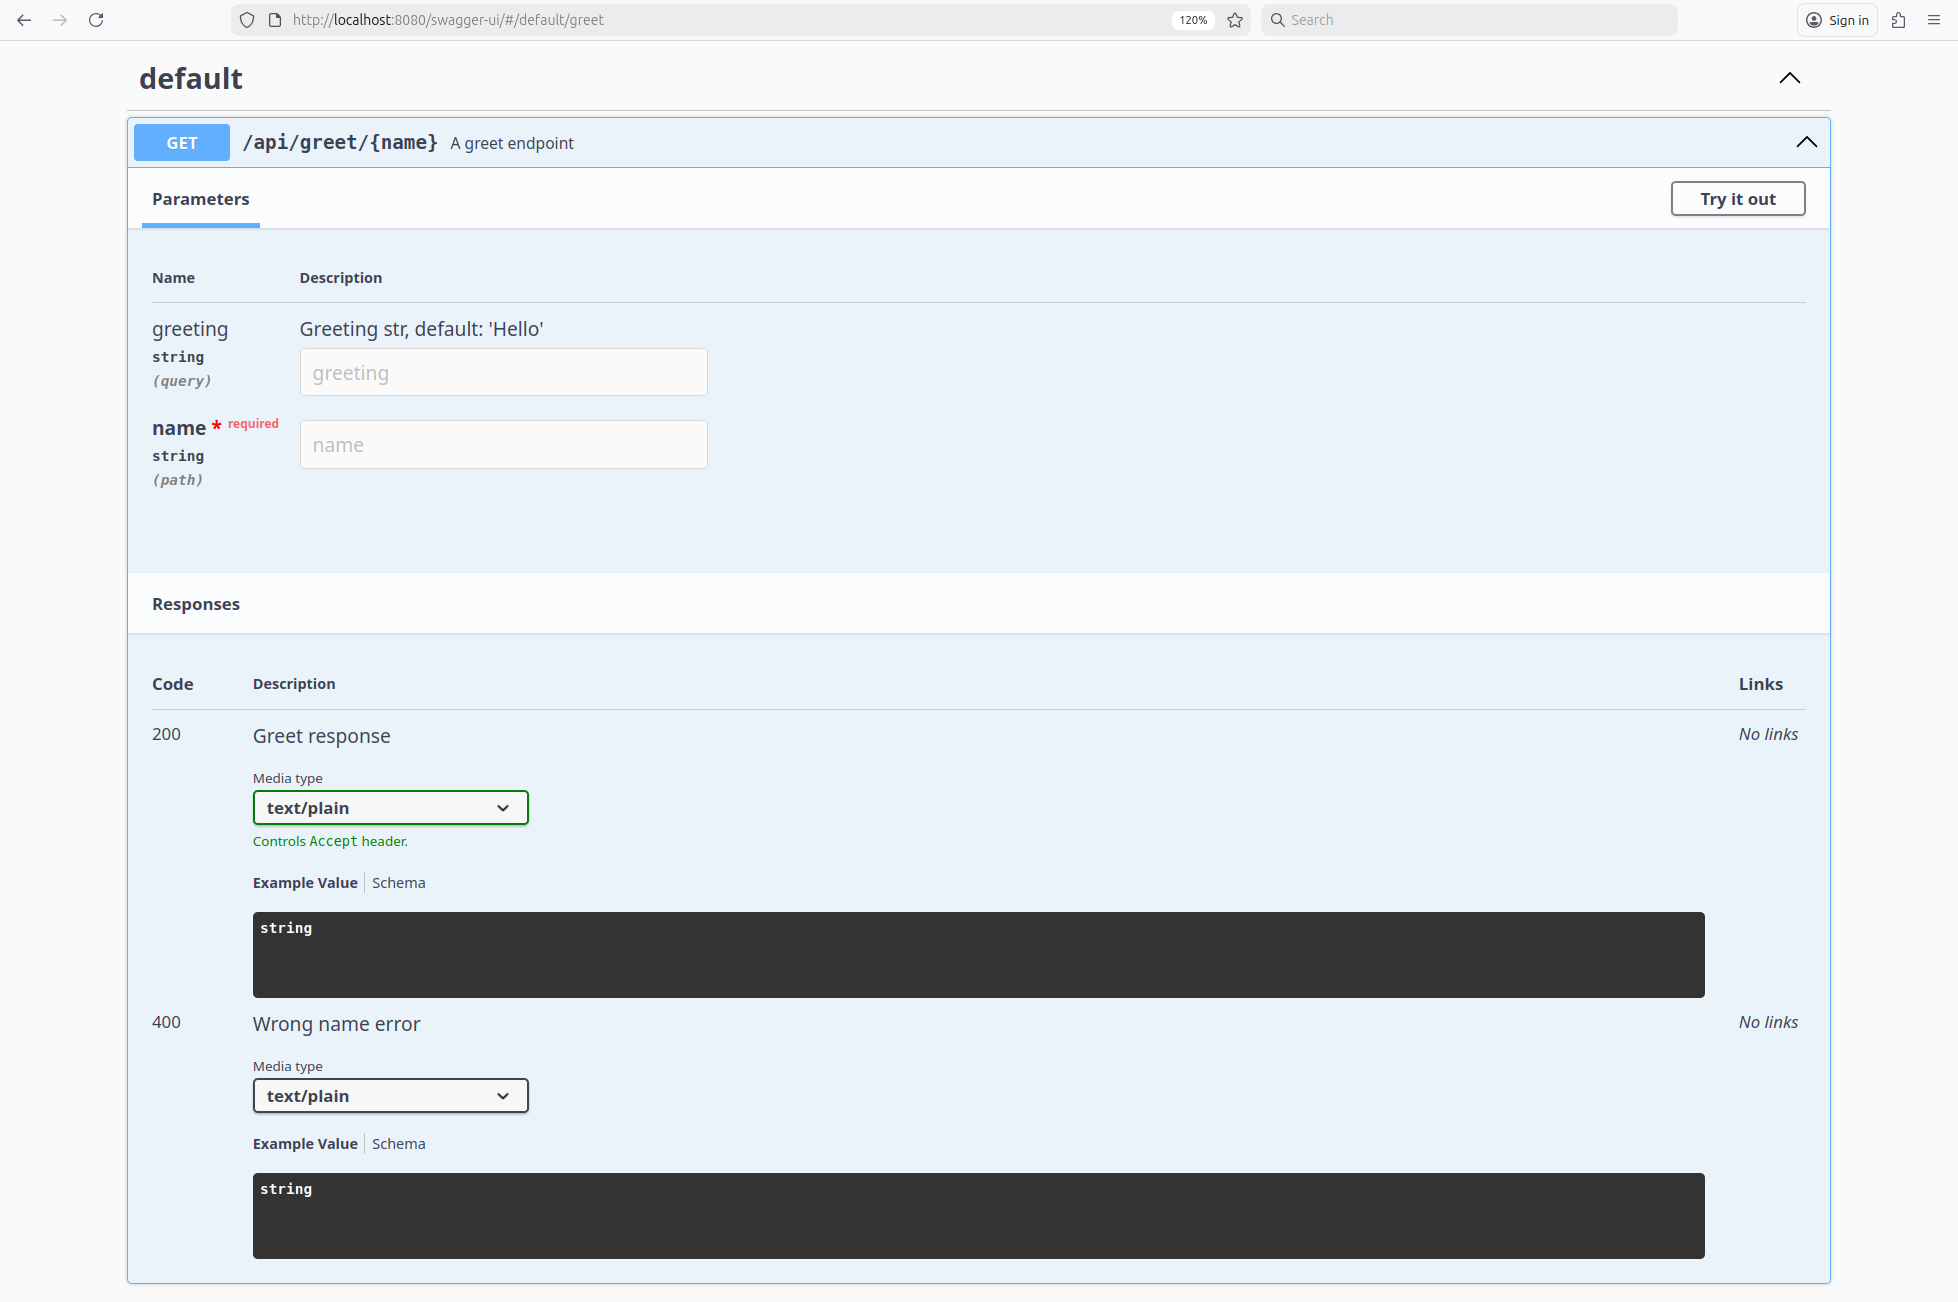Collapse the GET /api/greet/{name} operation
This screenshot has width=1958, height=1302.
[1806, 142]
